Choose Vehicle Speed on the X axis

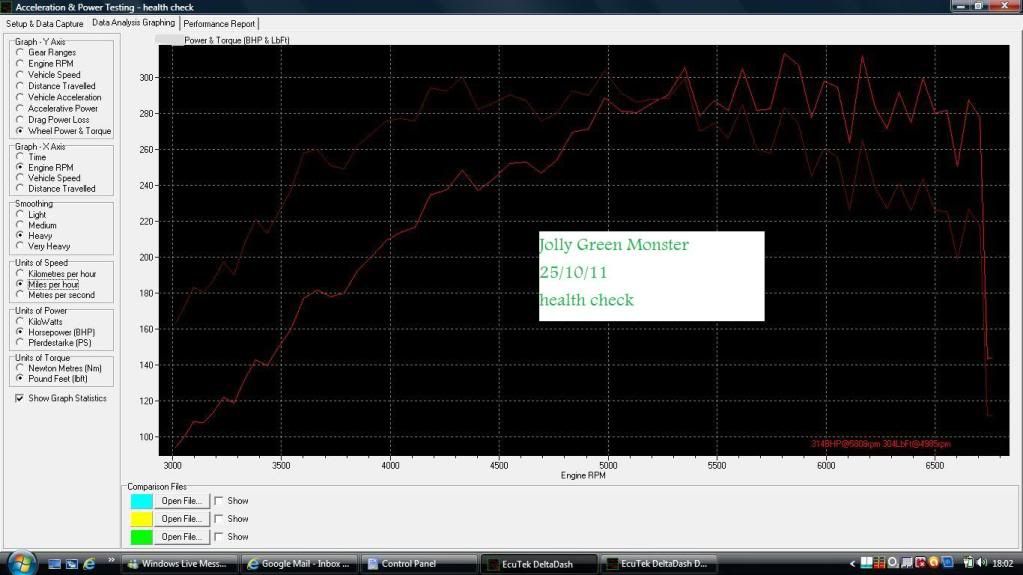coord(20,178)
